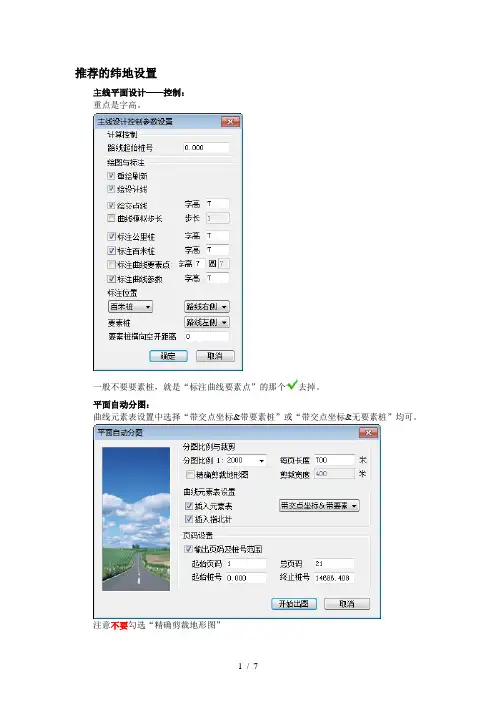Image resolution: width=496 pixels, height=702 pixels.
Task: Click the 字高 field in the 标注公里桩 row
Action: [218, 235]
